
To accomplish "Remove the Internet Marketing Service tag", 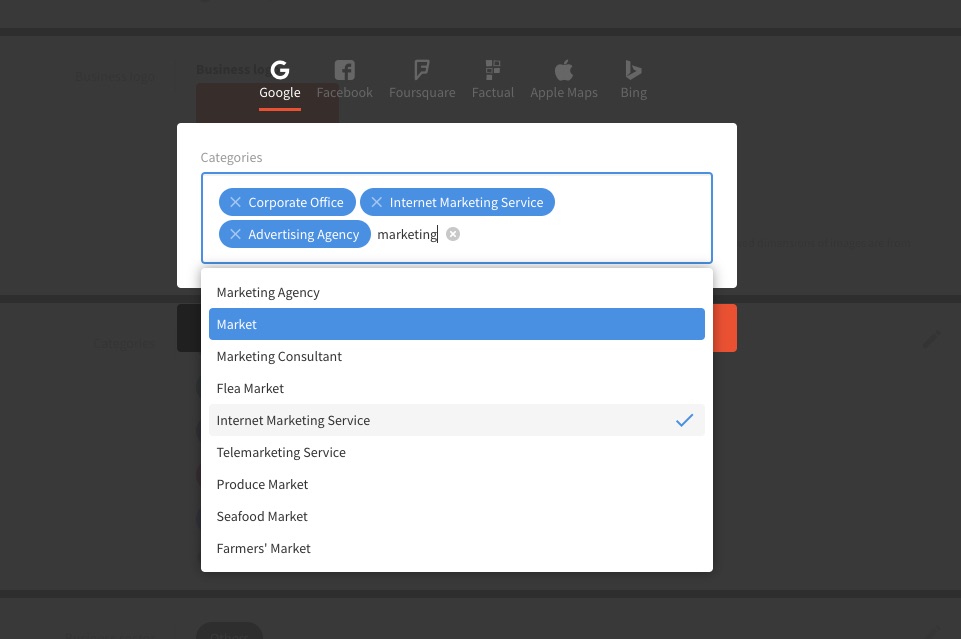I will pyautogui.click(x=377, y=202).
